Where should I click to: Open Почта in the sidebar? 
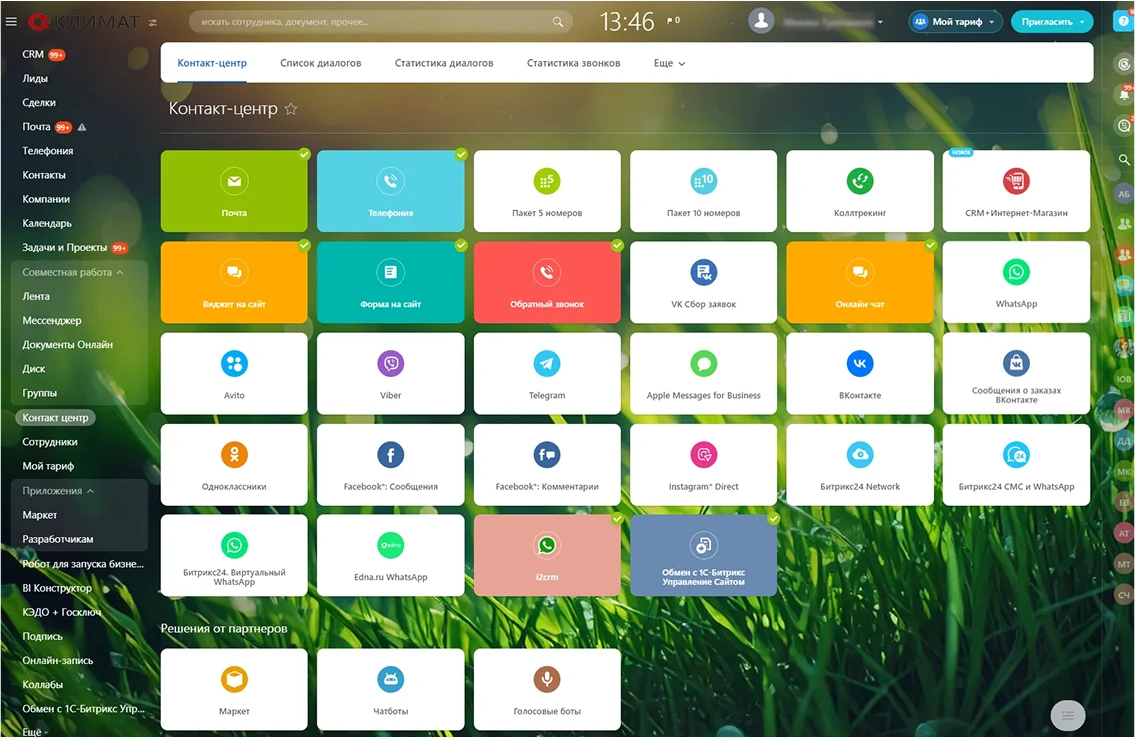click(36, 127)
